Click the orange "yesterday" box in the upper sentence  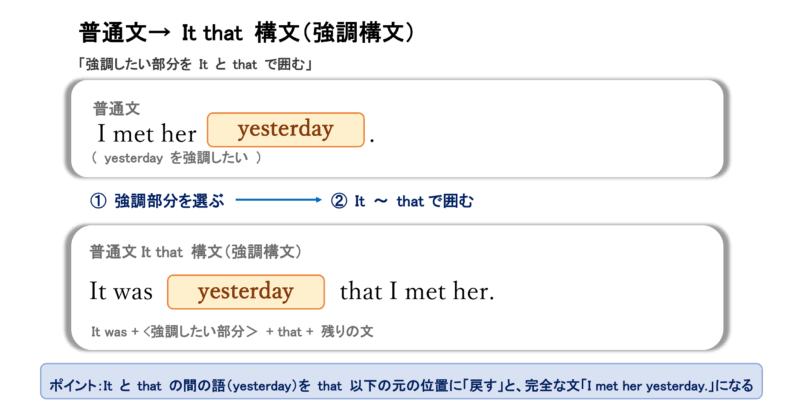click(285, 130)
